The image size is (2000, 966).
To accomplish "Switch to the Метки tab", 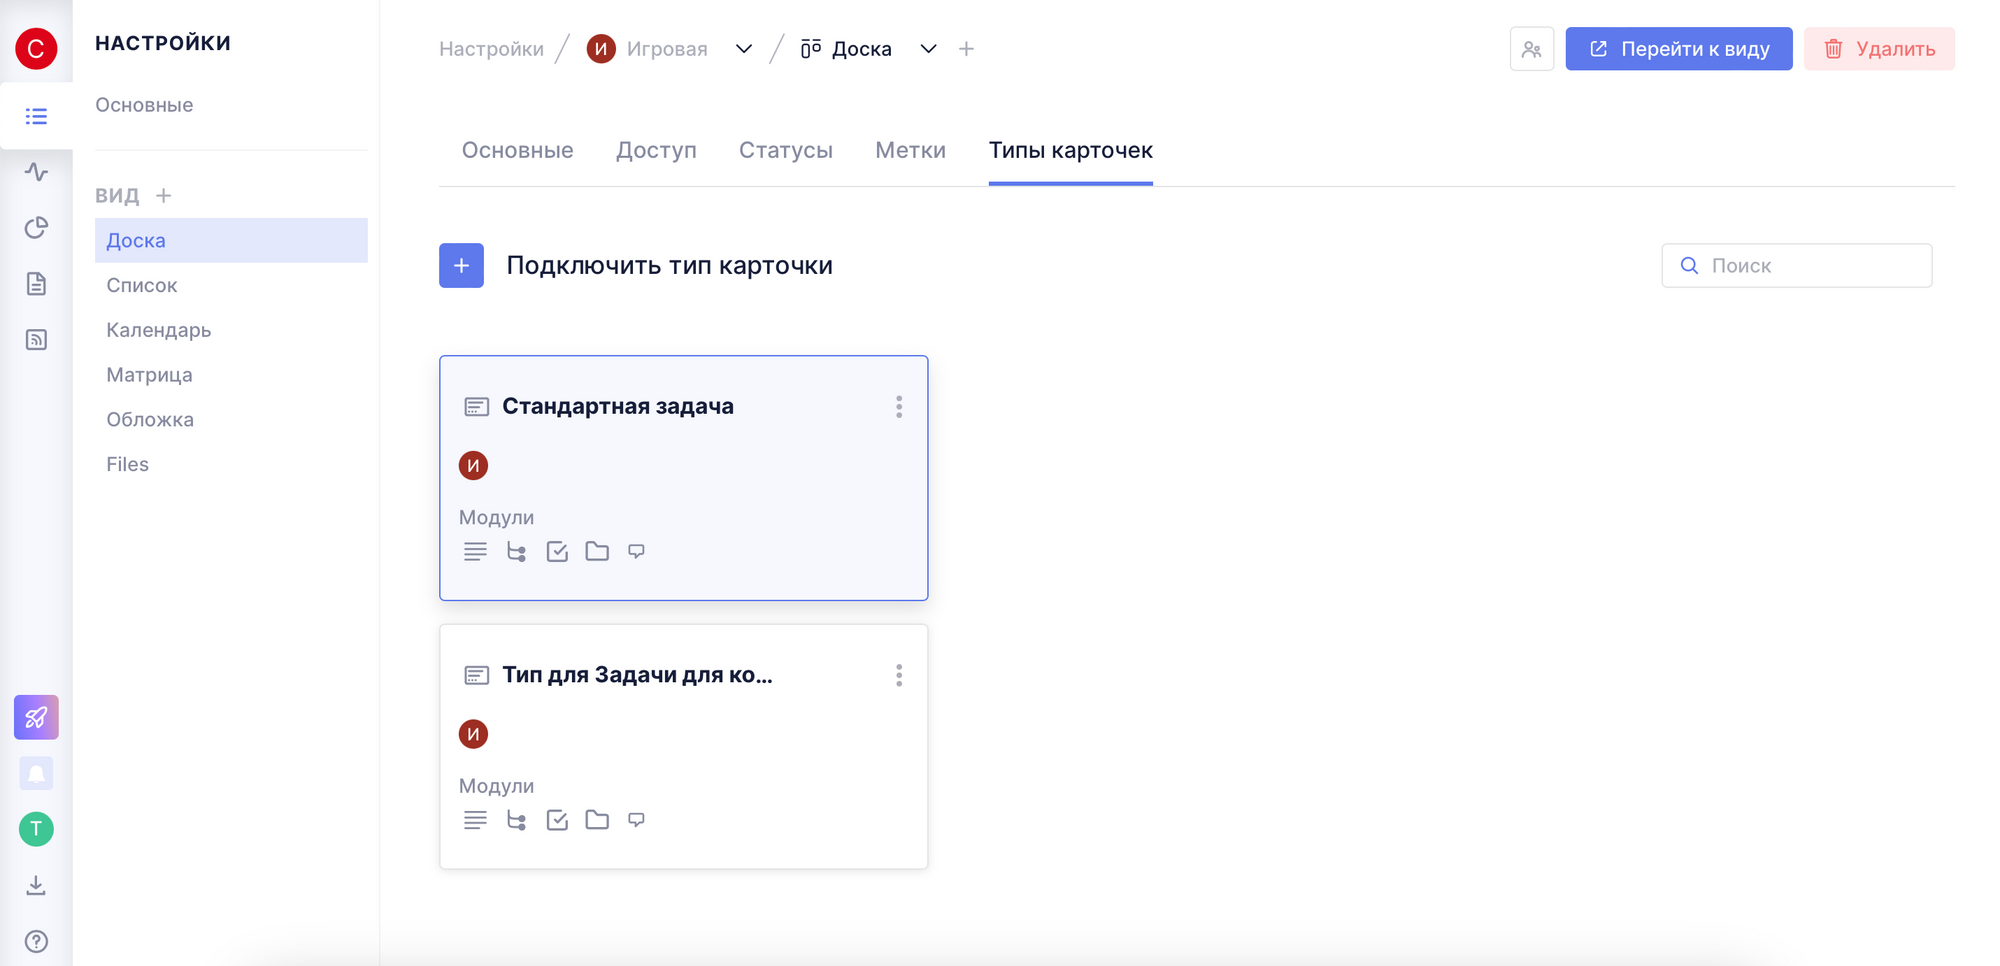I will [910, 150].
